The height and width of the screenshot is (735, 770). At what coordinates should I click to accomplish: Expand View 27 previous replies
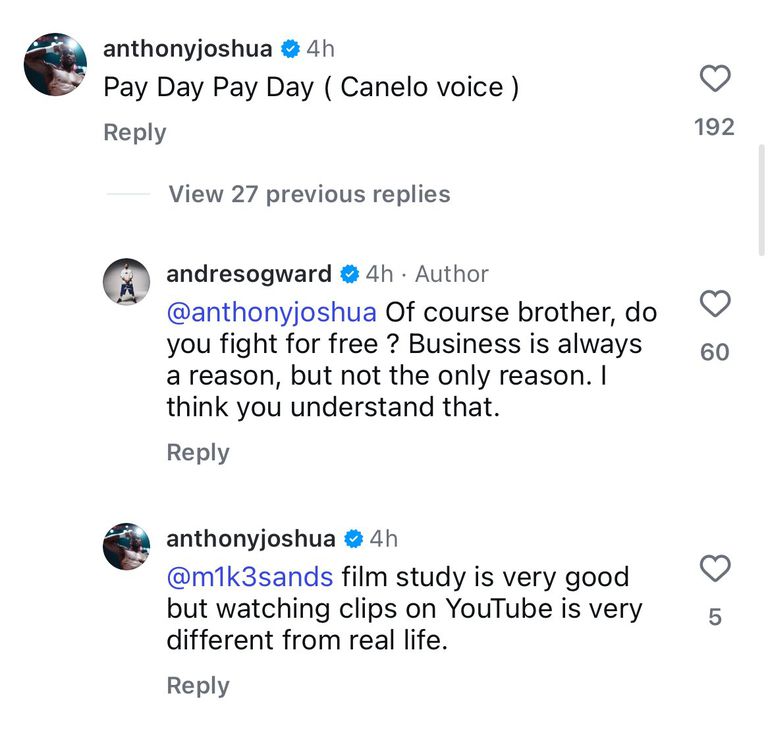click(309, 194)
